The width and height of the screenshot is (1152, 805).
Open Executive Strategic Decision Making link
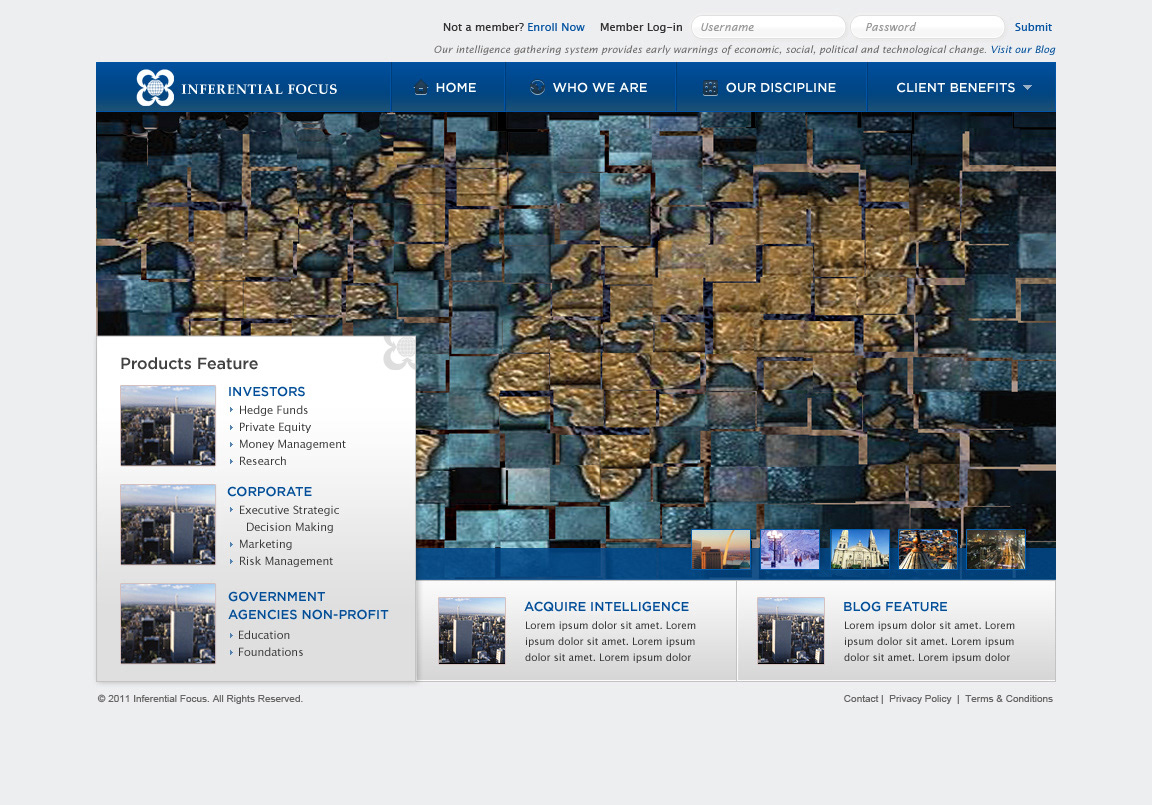(289, 519)
